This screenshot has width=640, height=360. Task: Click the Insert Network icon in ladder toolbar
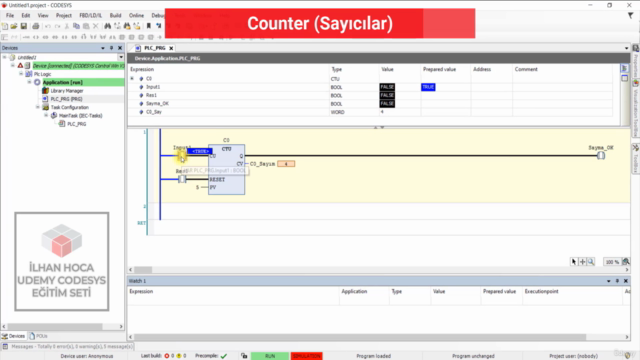(x=5, y=37)
